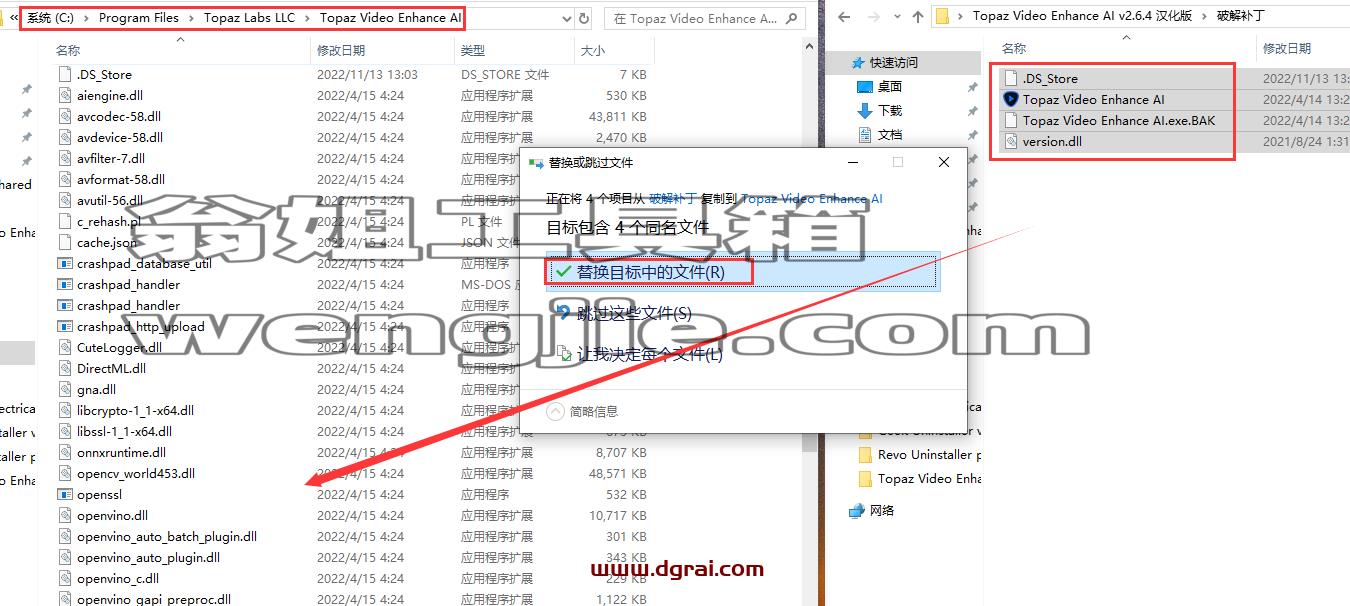Choose 跳过这些文件(S) option

(x=624, y=313)
